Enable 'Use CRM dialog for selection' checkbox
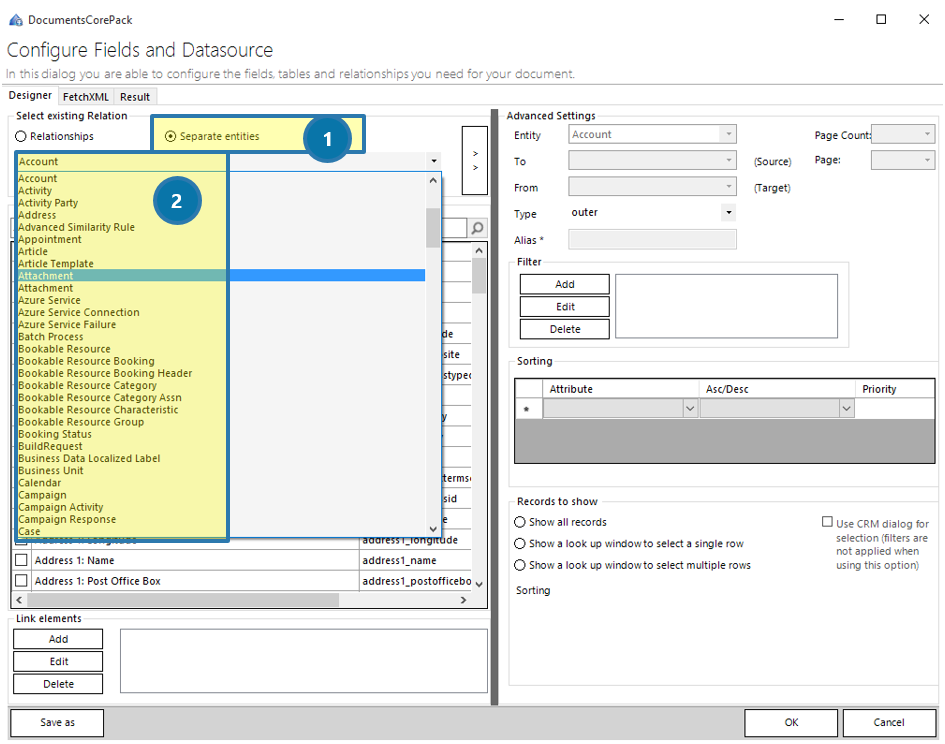This screenshot has width=945, height=744. [x=826, y=521]
